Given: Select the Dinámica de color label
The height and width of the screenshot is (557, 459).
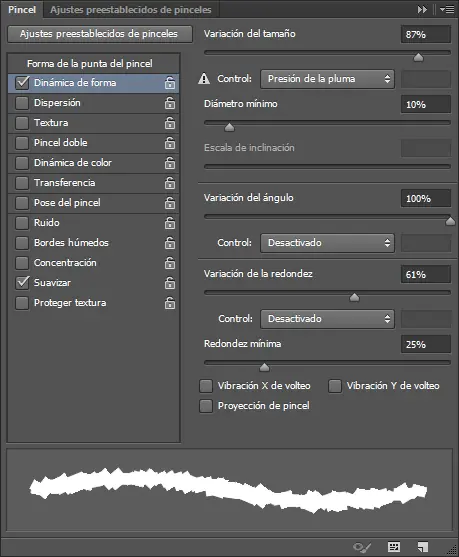Looking at the screenshot, I should pyautogui.click(x=73, y=163).
